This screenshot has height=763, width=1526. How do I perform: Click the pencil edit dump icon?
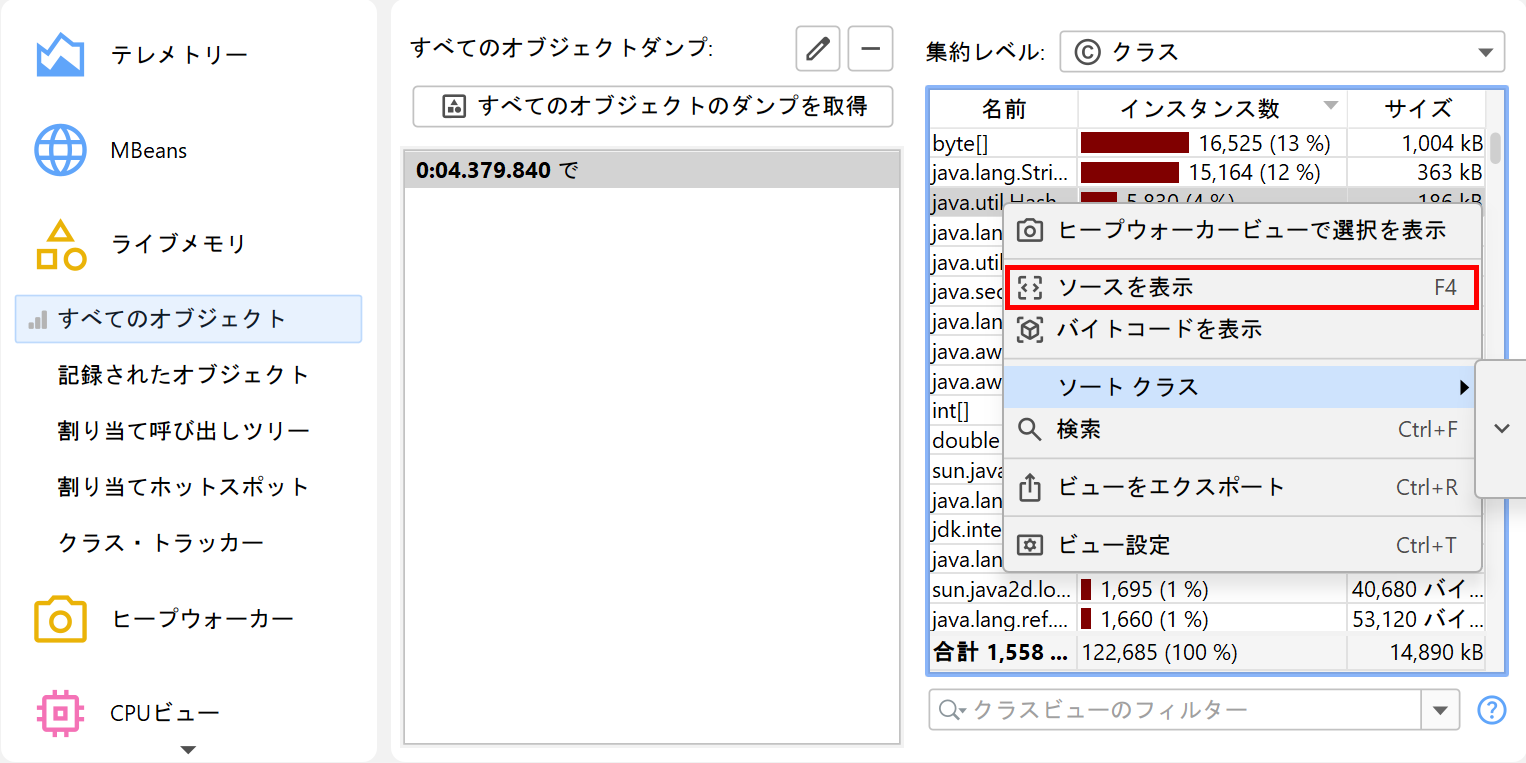[x=818, y=49]
